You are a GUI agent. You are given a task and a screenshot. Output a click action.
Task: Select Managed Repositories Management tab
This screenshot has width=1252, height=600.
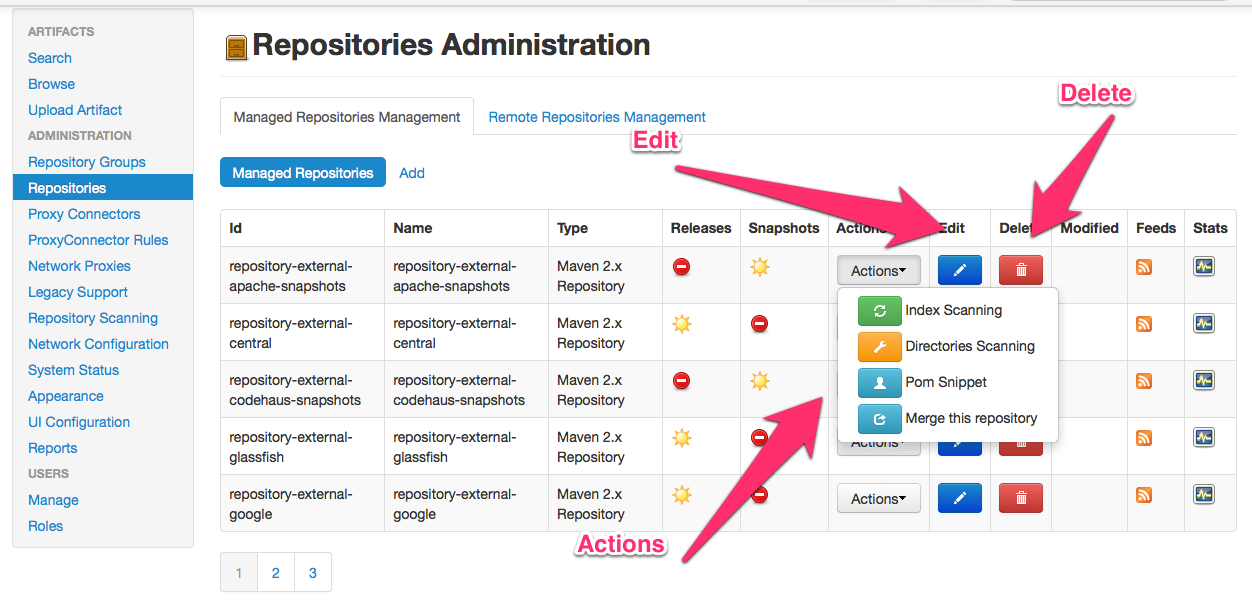pyautogui.click(x=347, y=117)
